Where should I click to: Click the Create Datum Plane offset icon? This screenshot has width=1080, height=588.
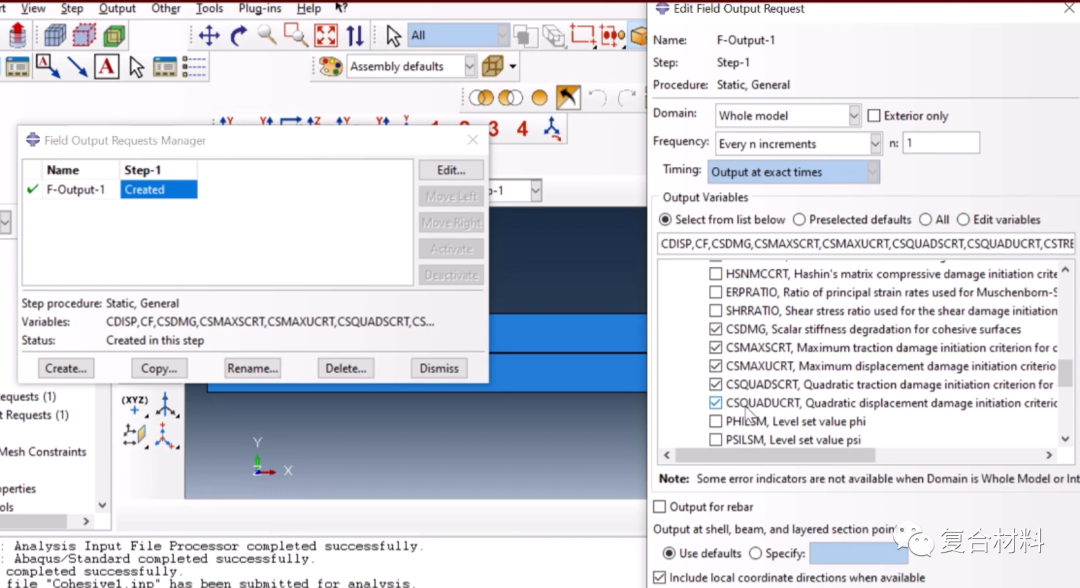tap(134, 435)
